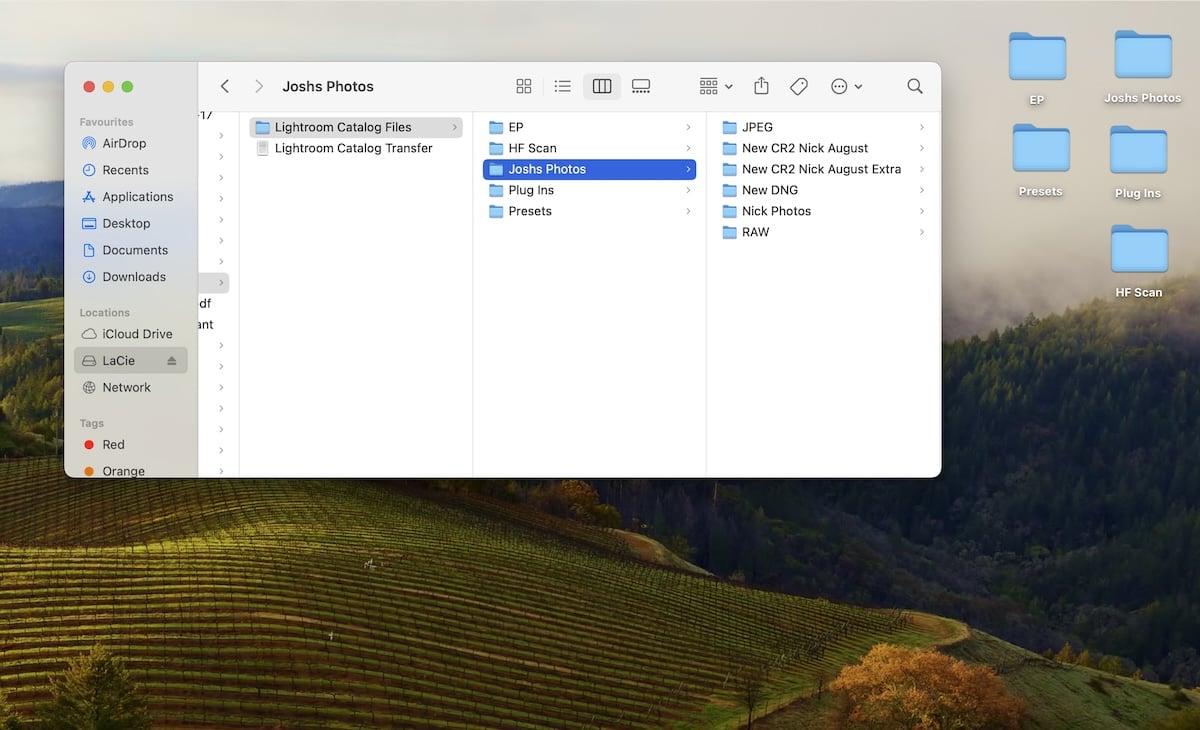
Task: Click the Tags icon in the toolbar
Action: [798, 86]
